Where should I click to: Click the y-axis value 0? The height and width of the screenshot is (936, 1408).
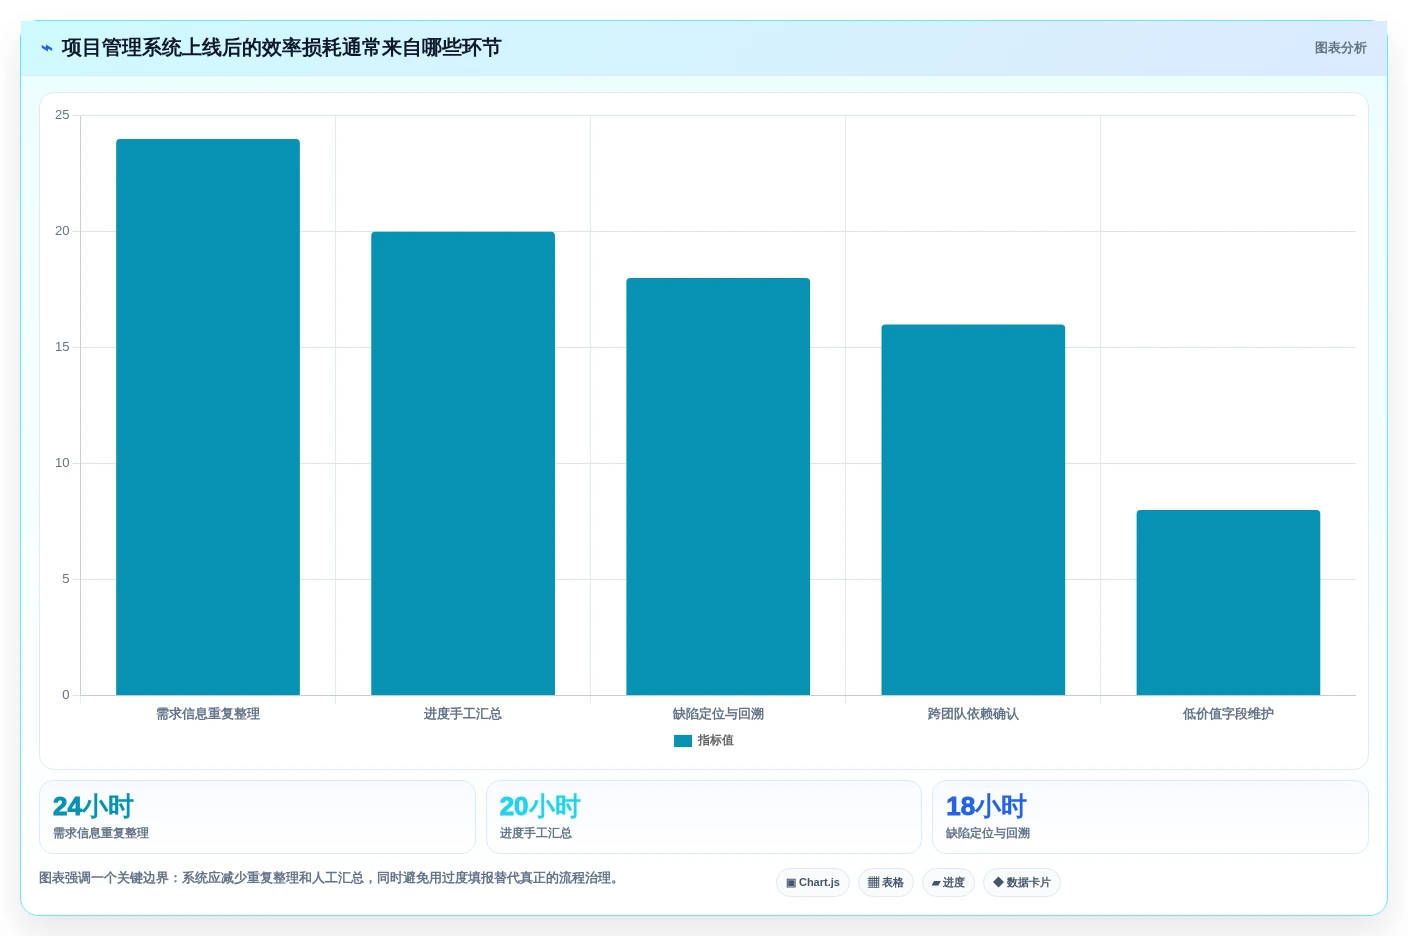(66, 695)
